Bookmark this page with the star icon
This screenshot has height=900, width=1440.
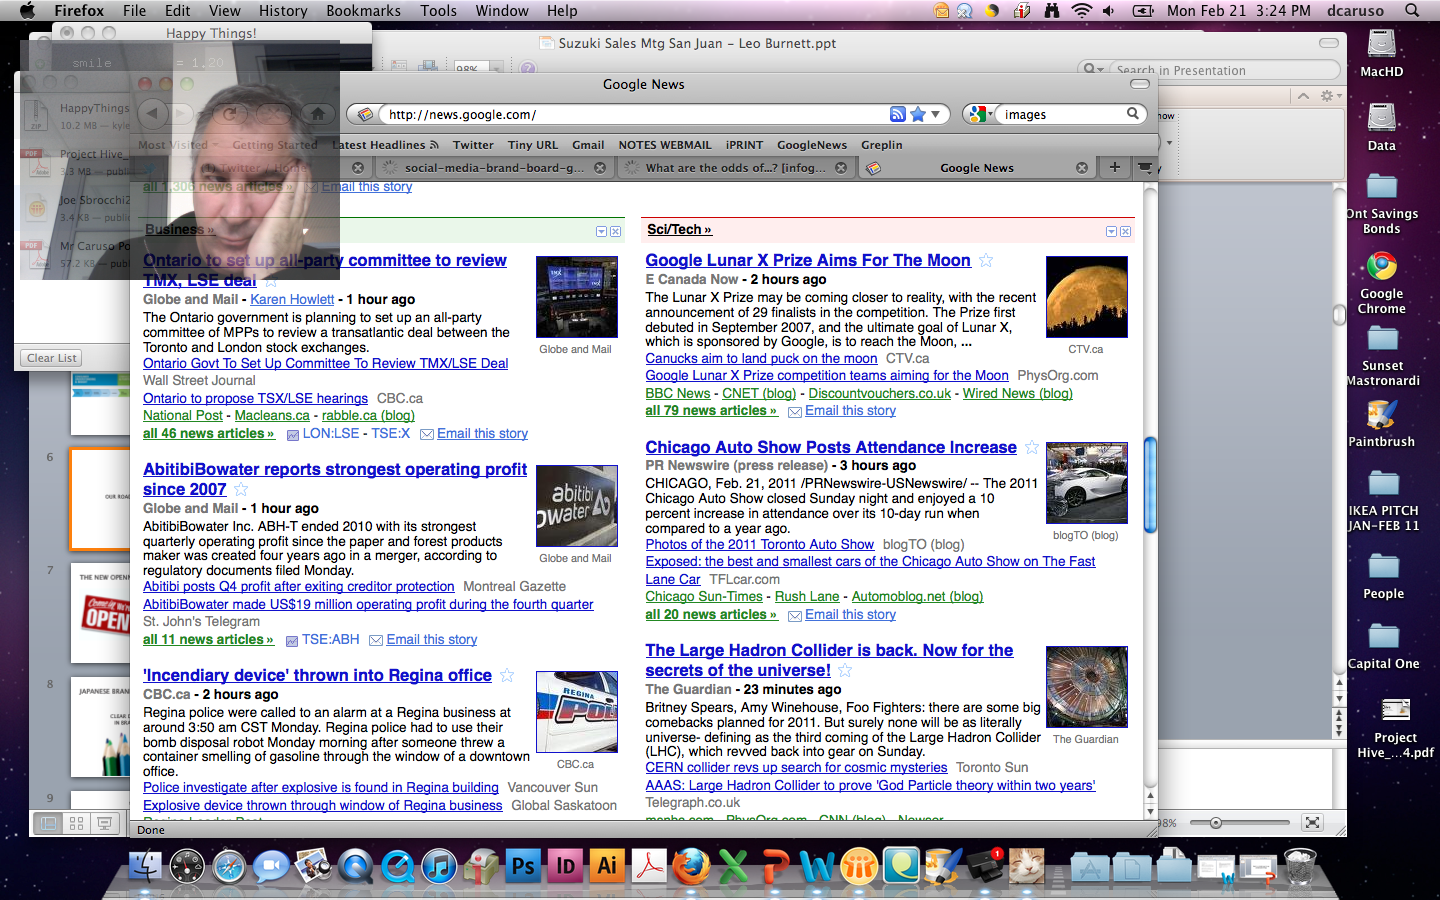point(917,114)
